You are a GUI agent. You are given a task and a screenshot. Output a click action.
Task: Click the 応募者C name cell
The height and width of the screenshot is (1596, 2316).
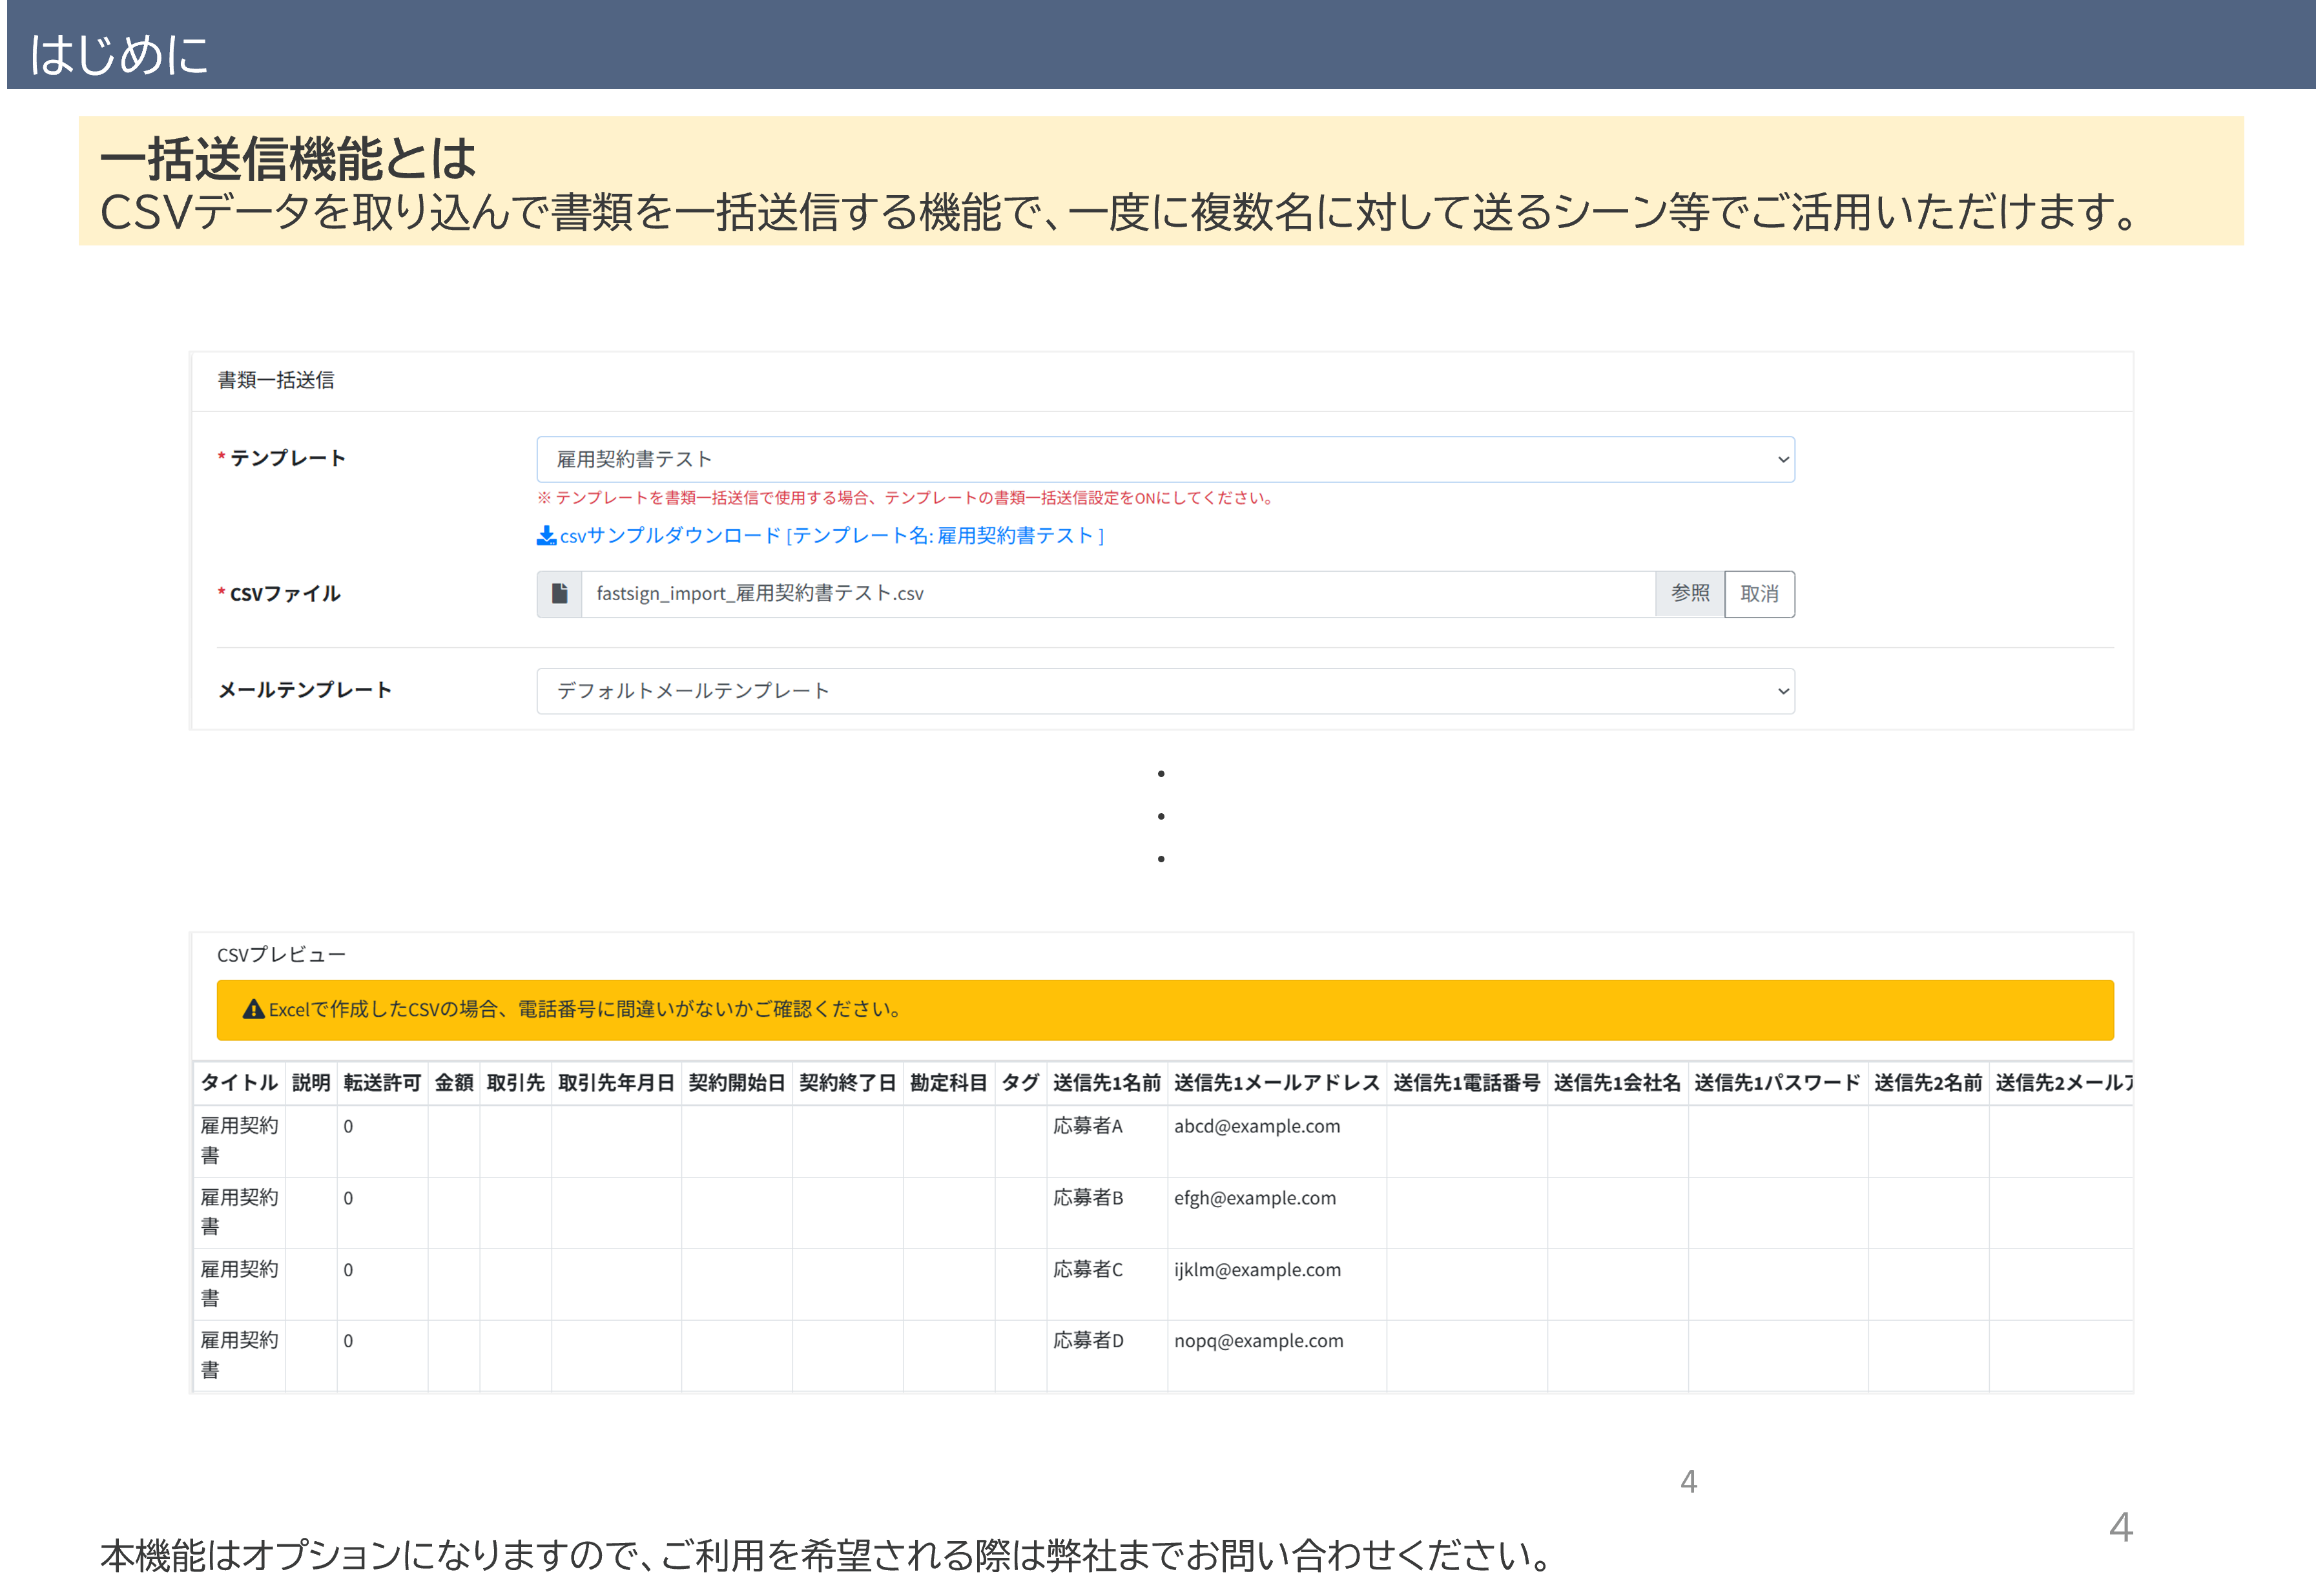coord(1088,1270)
